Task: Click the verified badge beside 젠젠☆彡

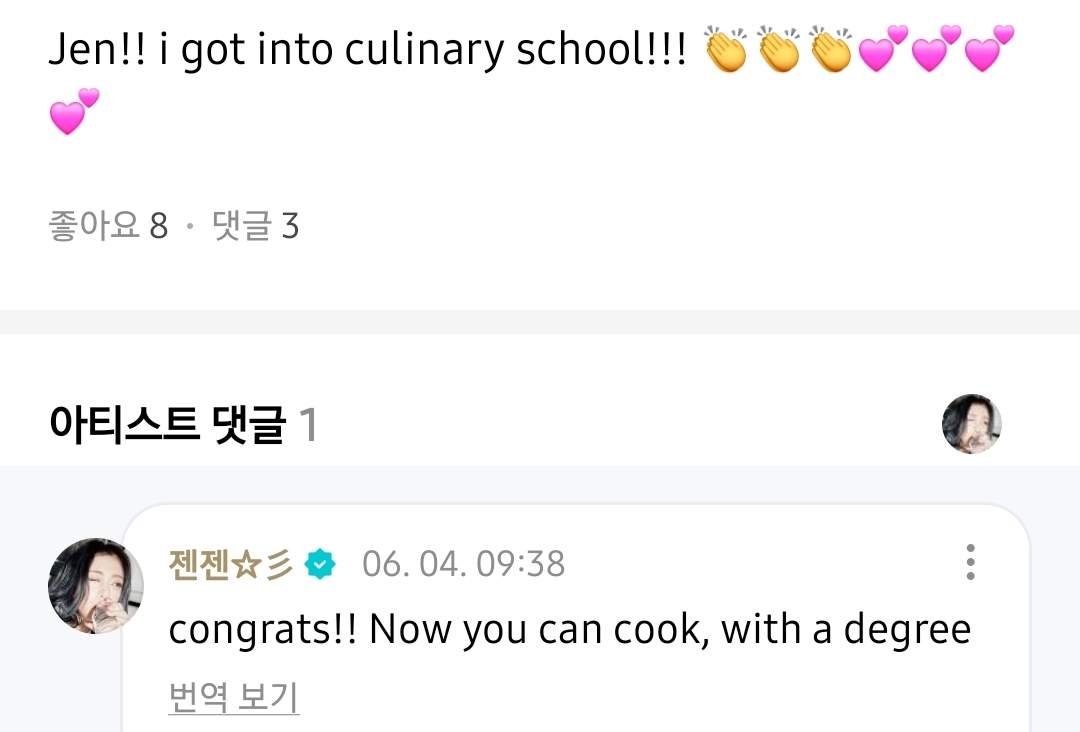Action: click(x=321, y=564)
